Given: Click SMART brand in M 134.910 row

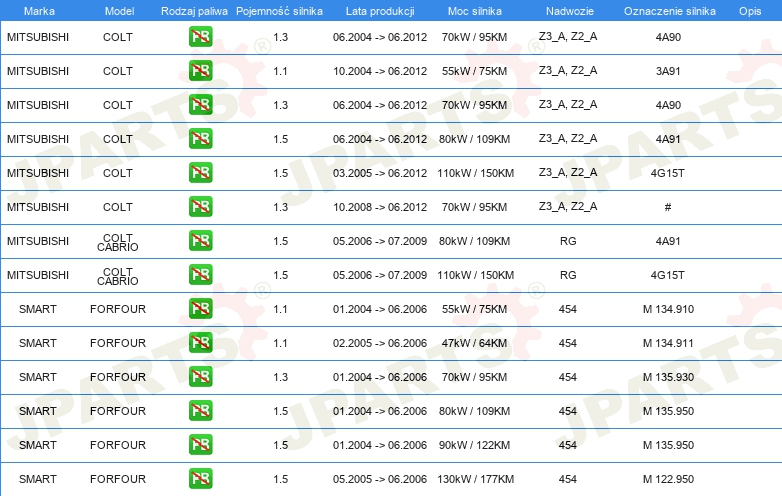Looking at the screenshot, I should click(38, 309).
